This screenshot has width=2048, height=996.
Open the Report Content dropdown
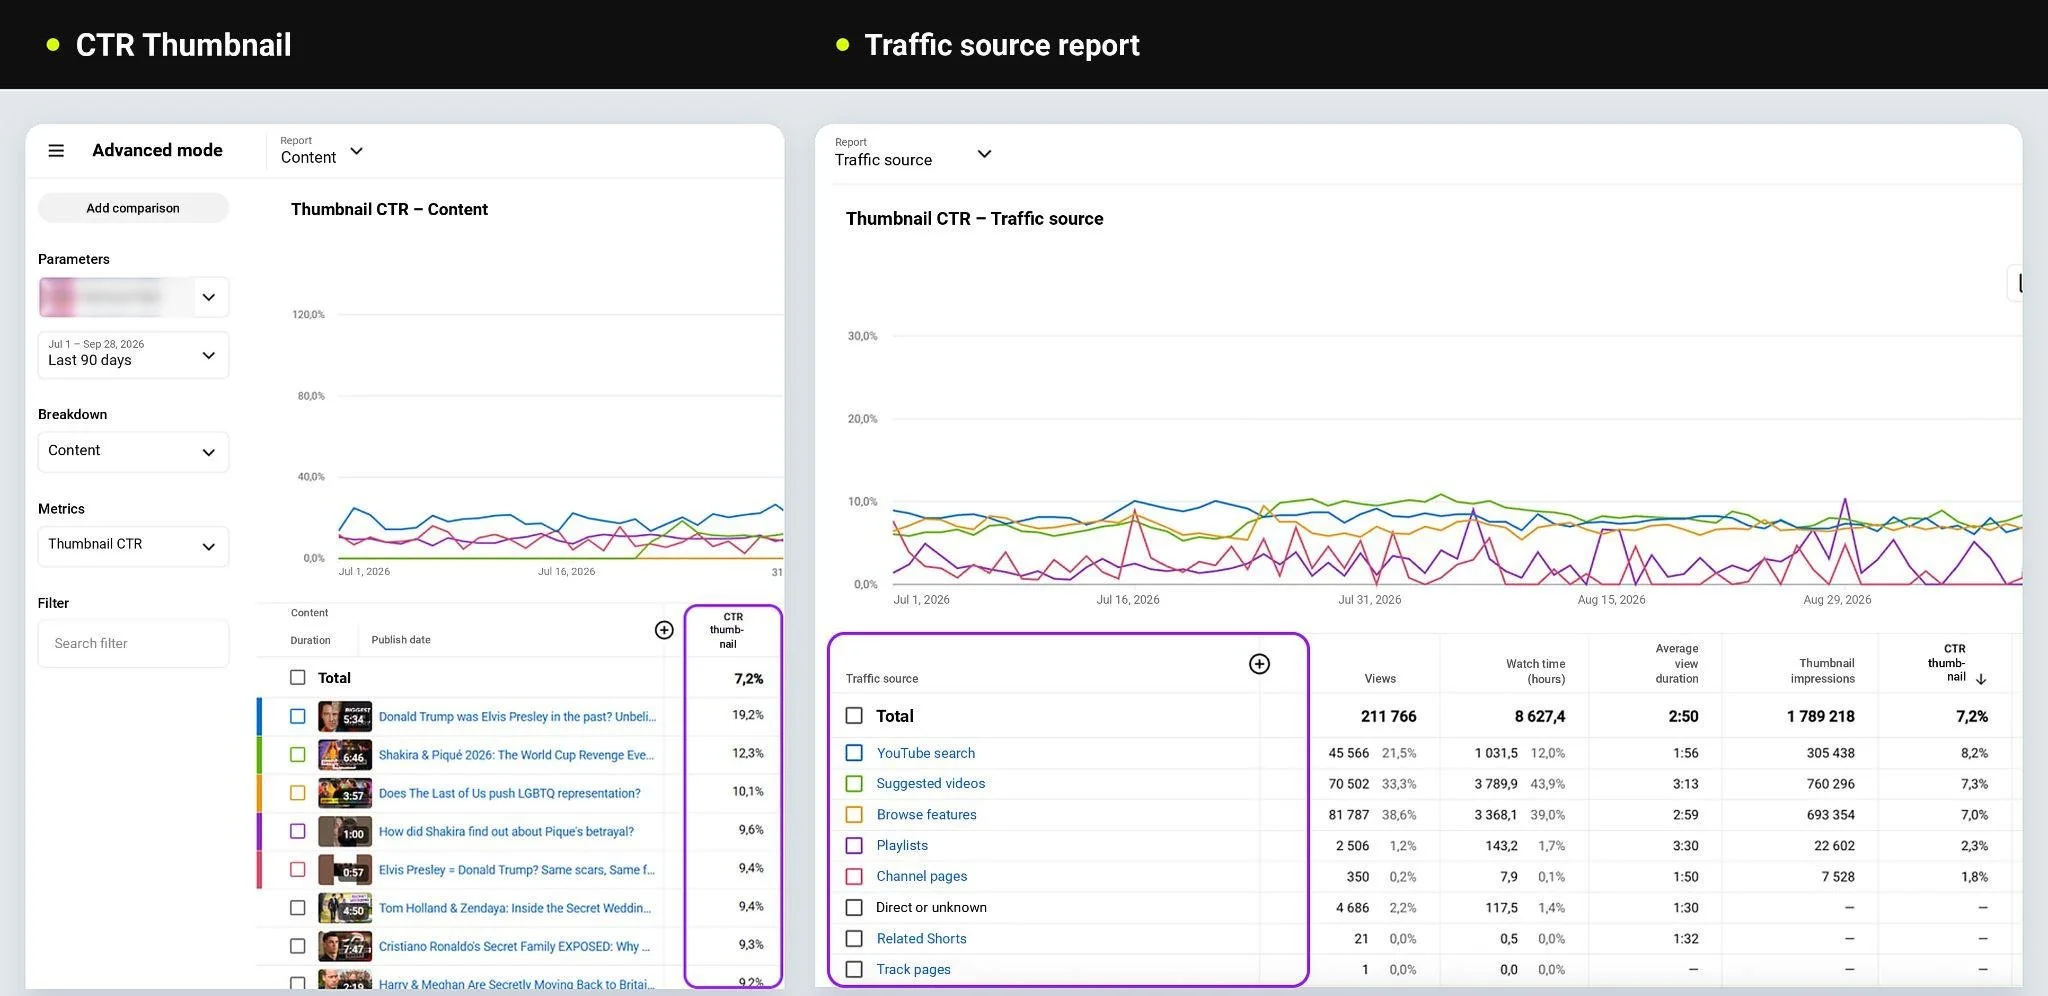click(322, 151)
